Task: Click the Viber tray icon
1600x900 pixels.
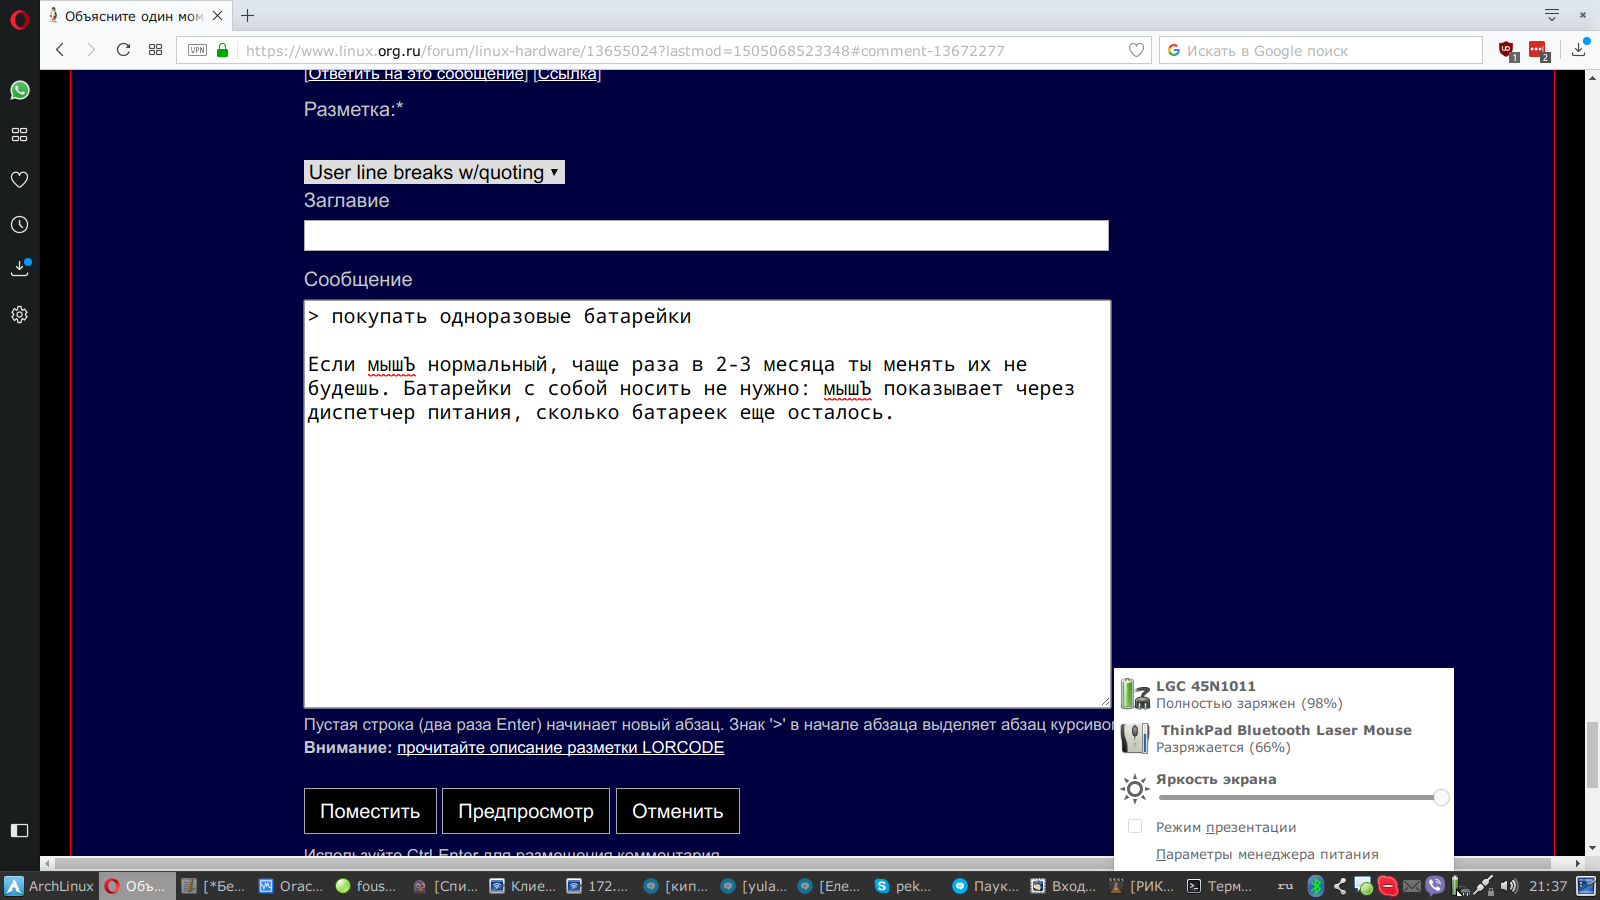Action: (x=1435, y=886)
